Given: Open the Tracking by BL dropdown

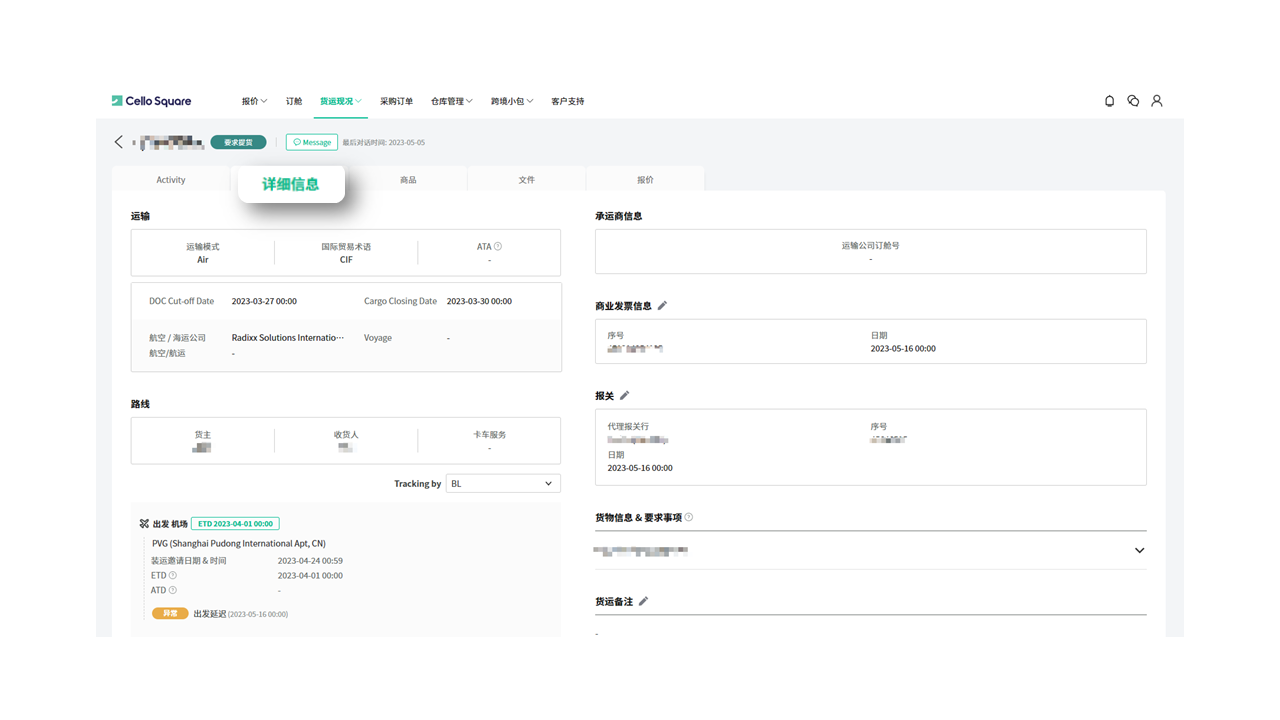Looking at the screenshot, I should 502,484.
